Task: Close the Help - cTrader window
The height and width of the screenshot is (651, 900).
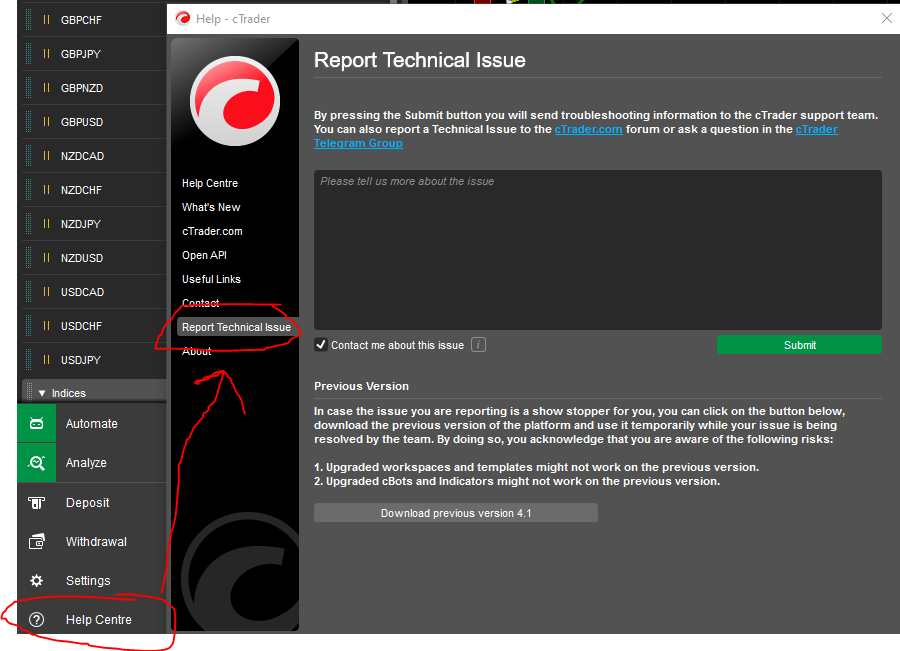Action: tap(887, 18)
